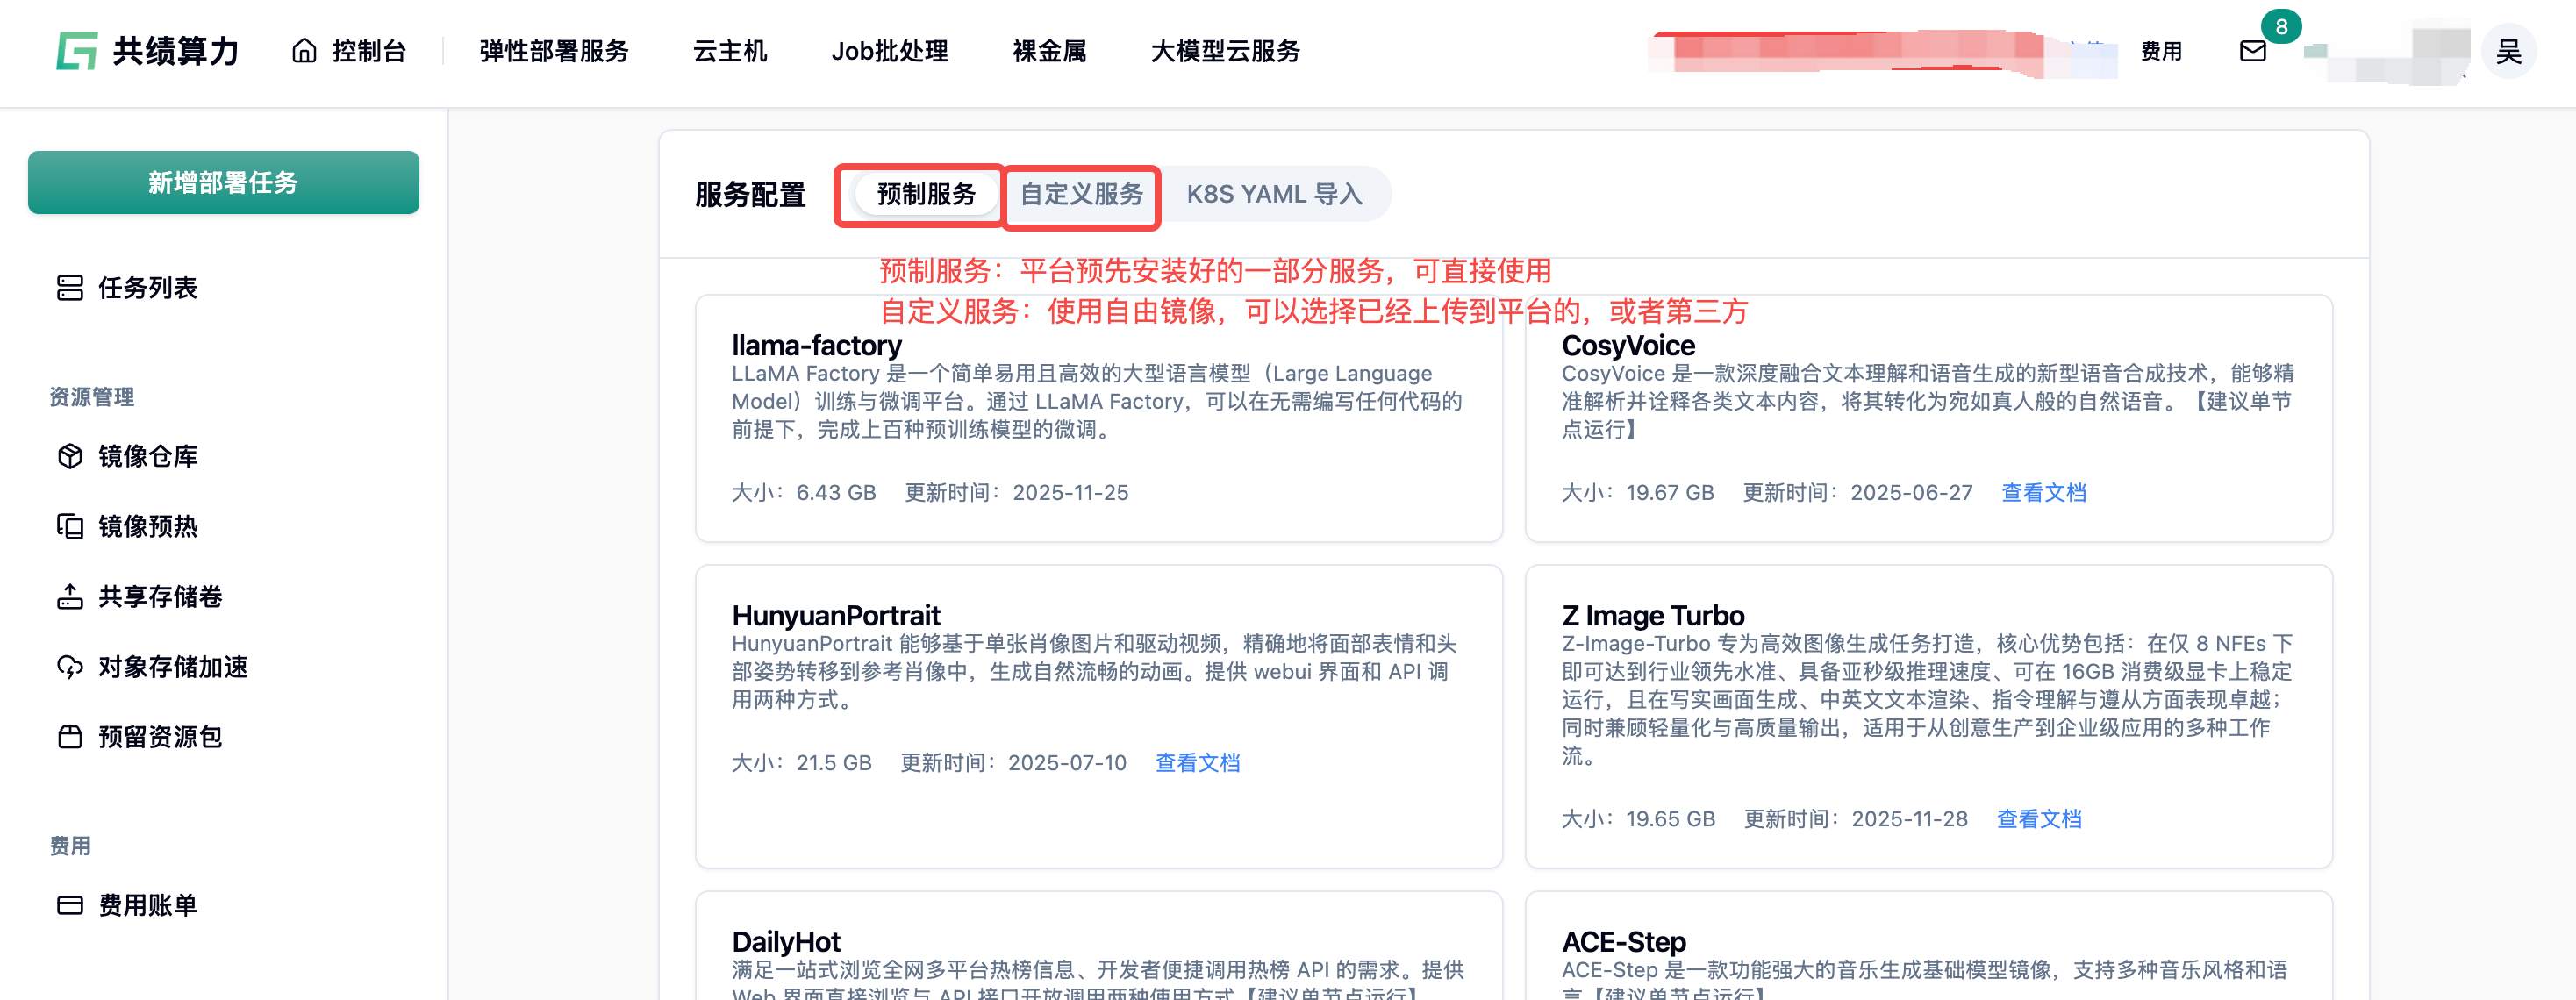This screenshot has height=1000, width=2576.
Task: Click the notification badge showing 8
Action: coord(2281,27)
